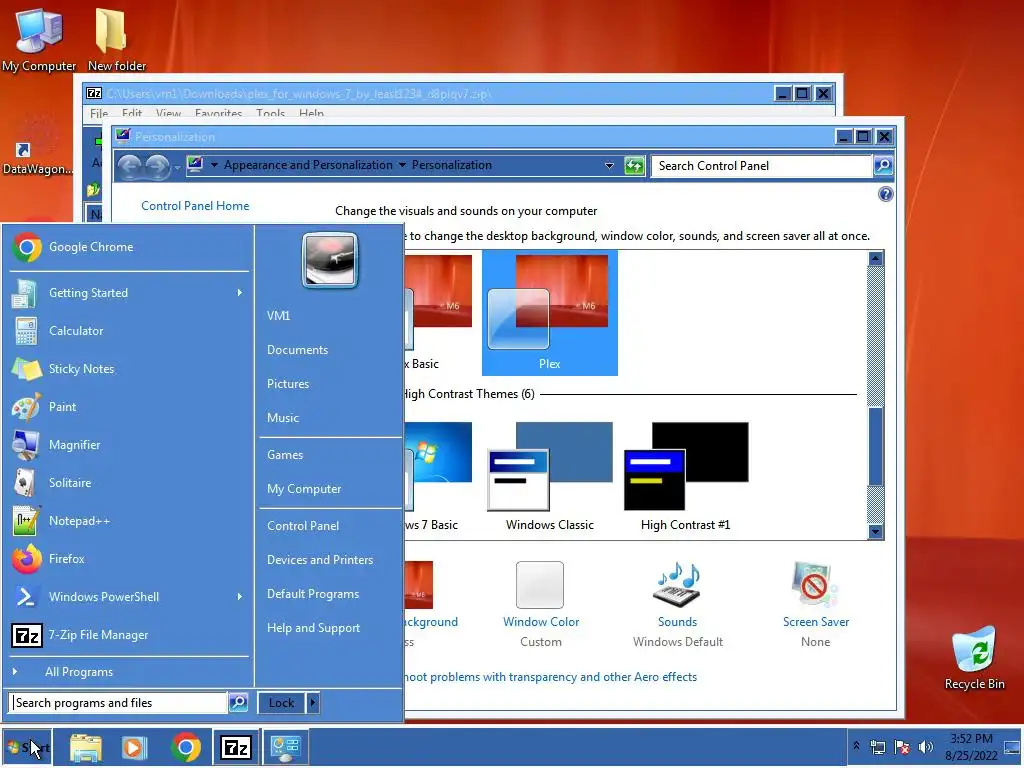Open Music from Start menu right pane

tap(283, 418)
